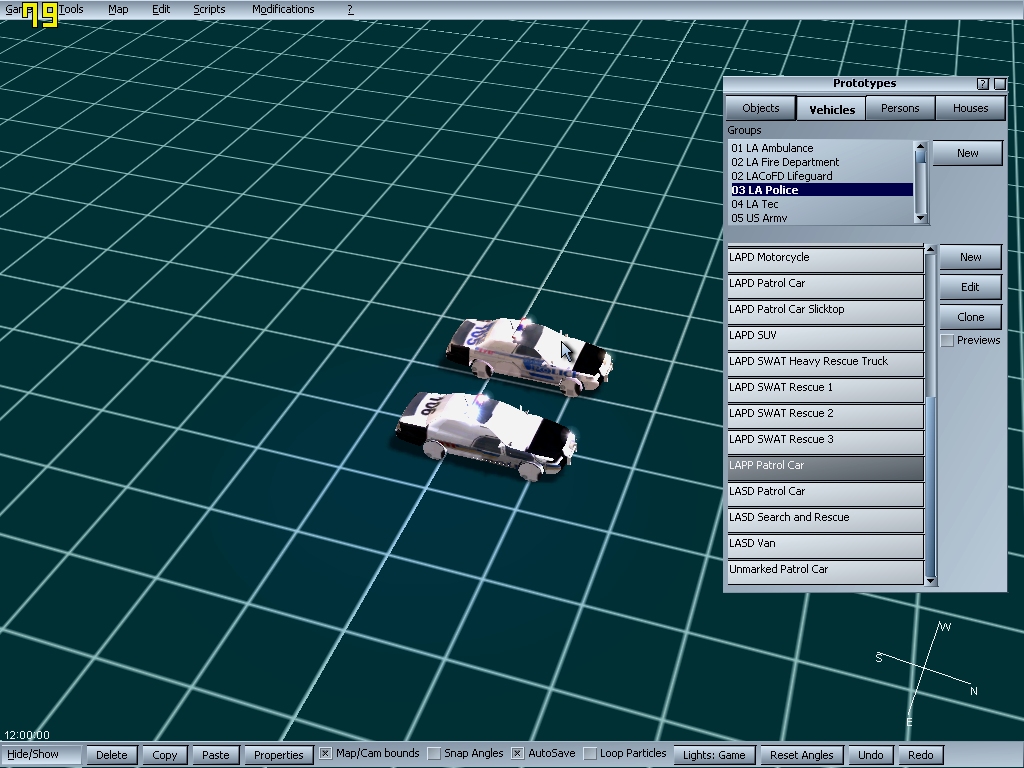Click the Groups list scroll down arrow
1024x768 pixels.
[921, 218]
